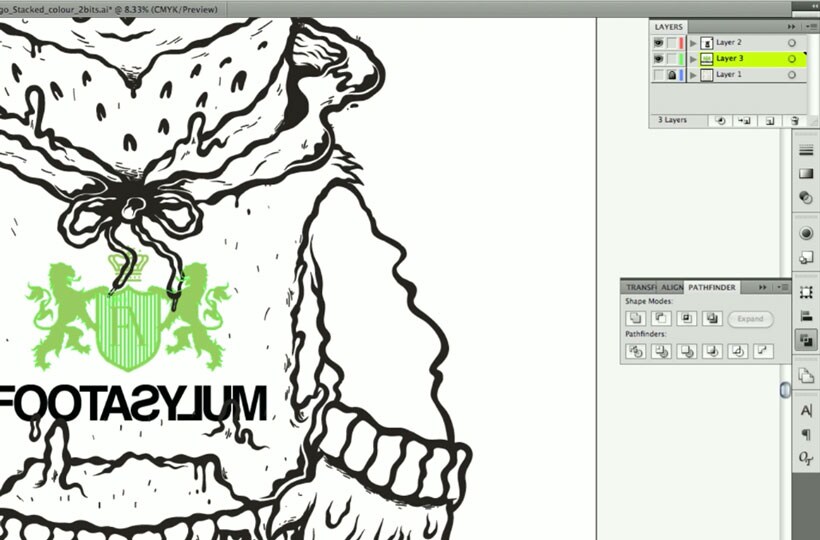Click Create New Layer icon in Layers panel
Image resolution: width=820 pixels, height=540 pixels.
770,121
